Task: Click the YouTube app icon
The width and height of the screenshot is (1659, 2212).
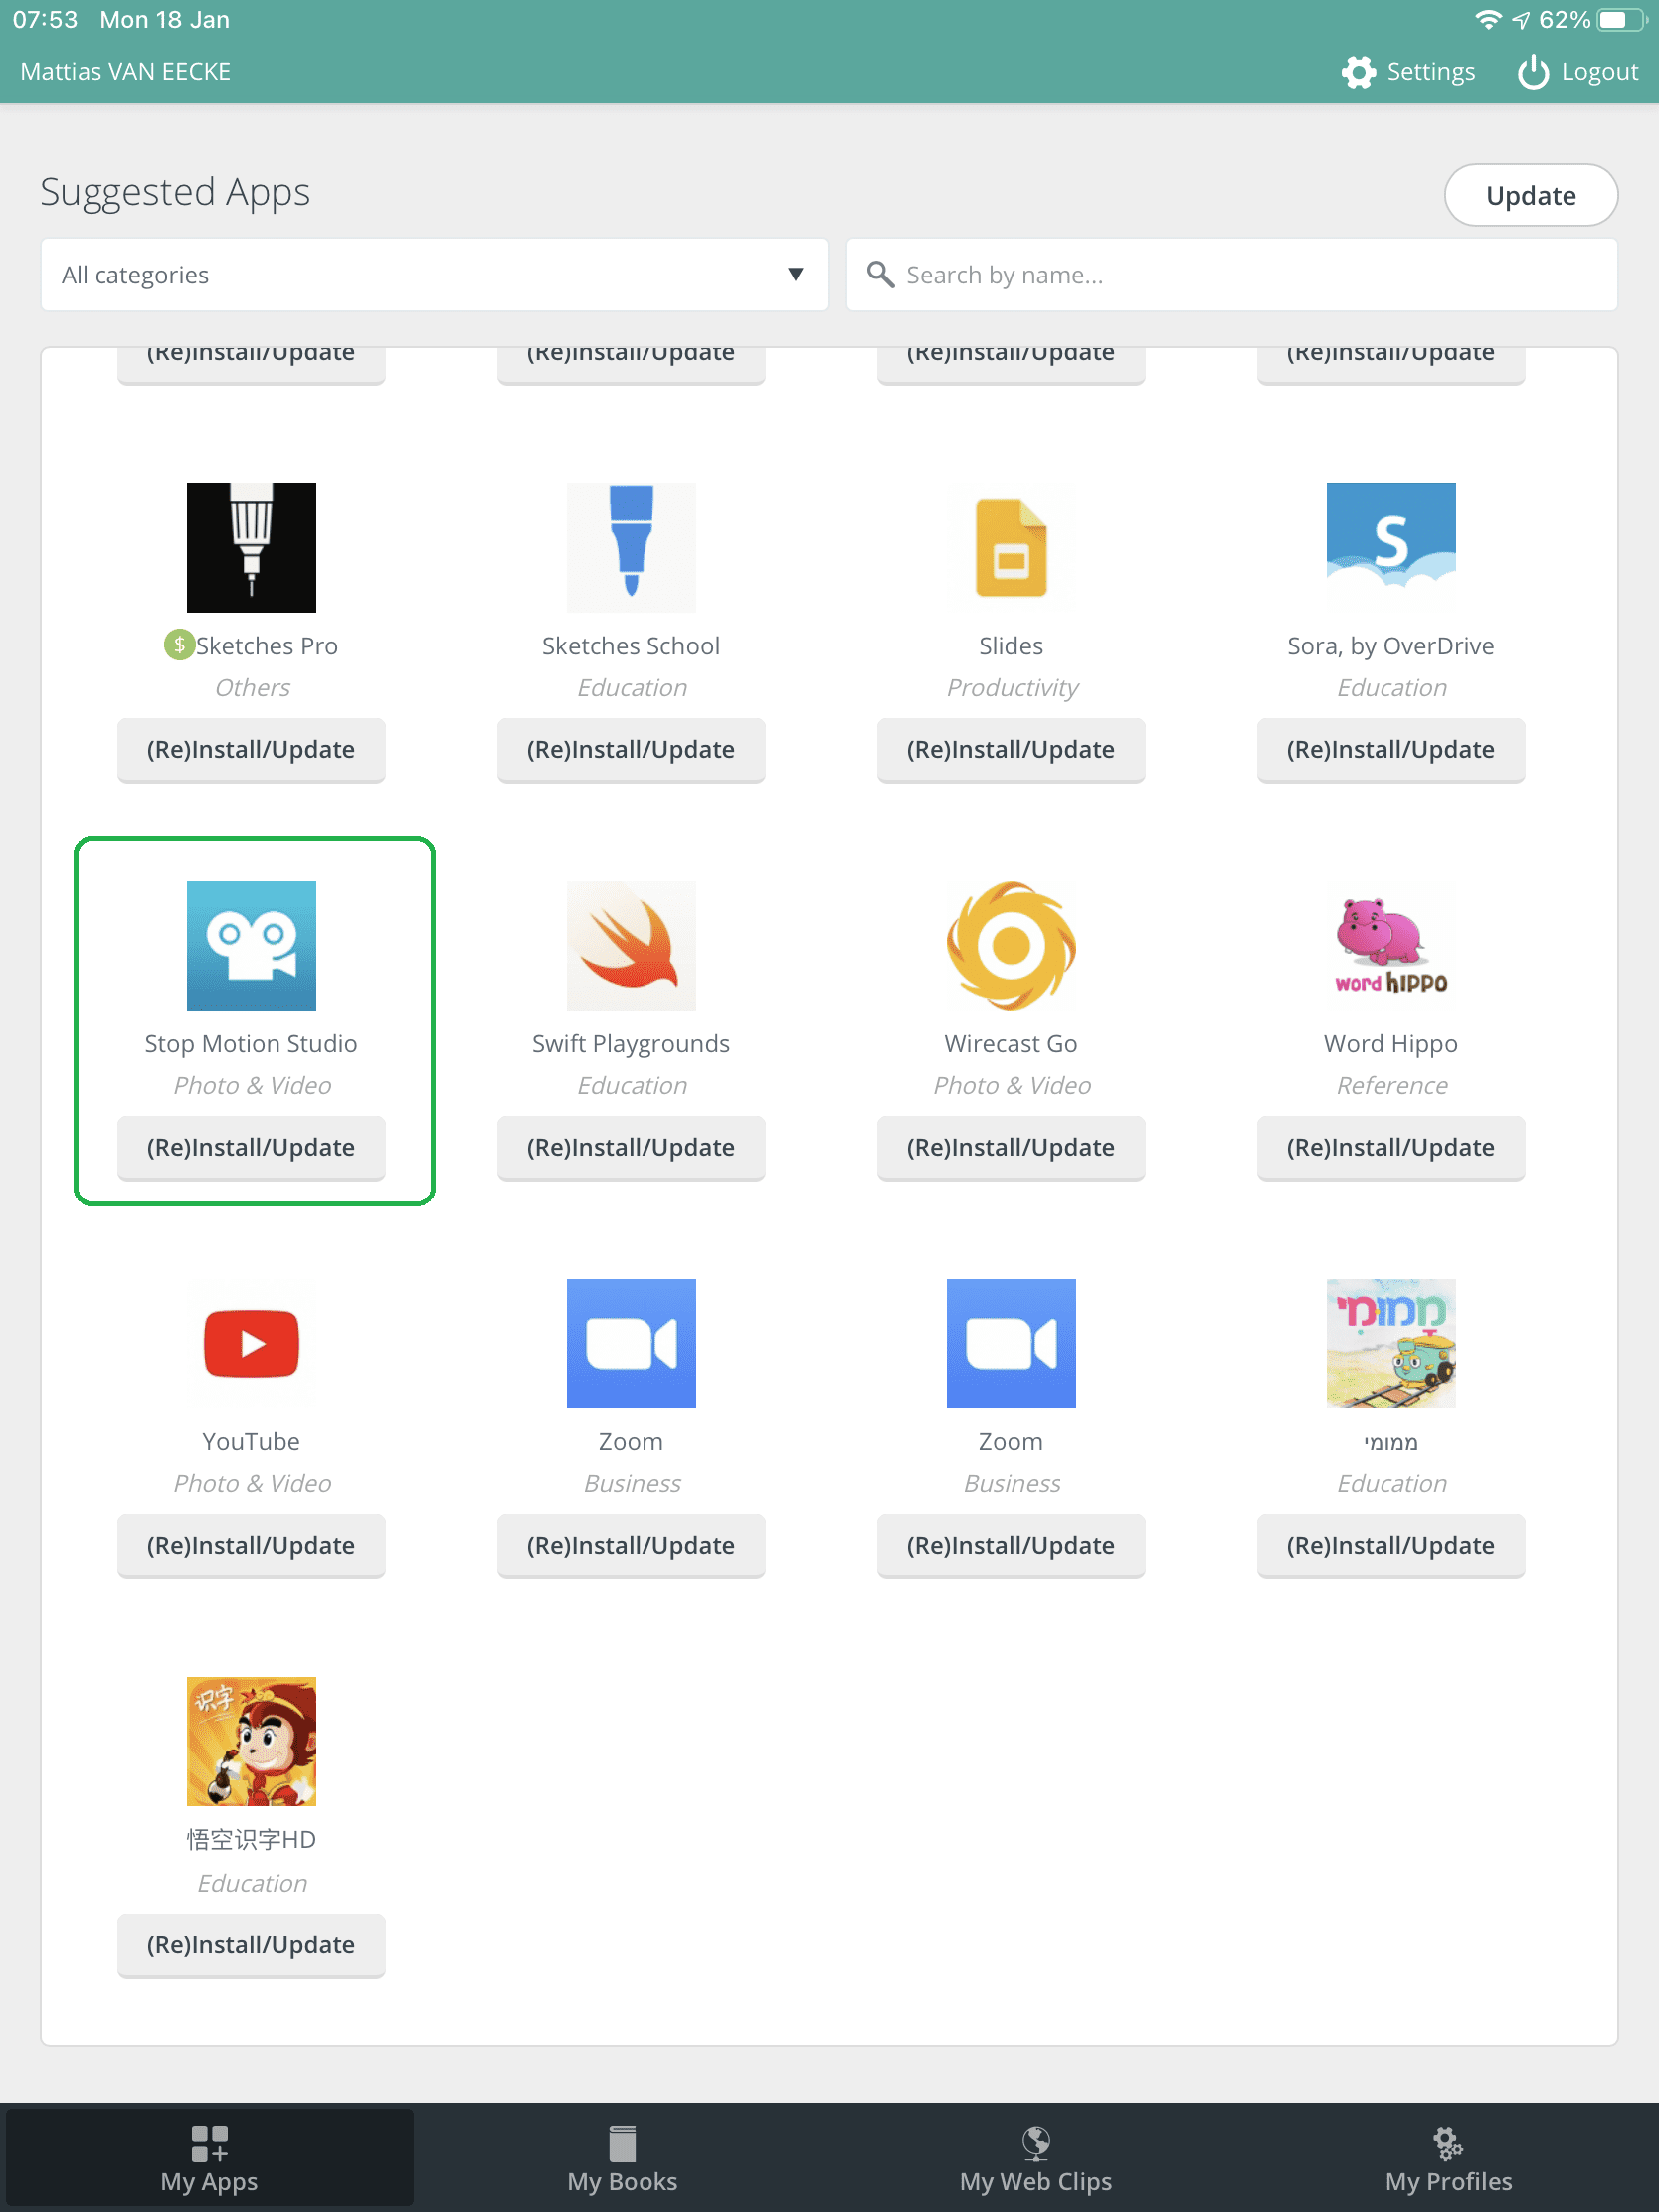Action: [251, 1343]
